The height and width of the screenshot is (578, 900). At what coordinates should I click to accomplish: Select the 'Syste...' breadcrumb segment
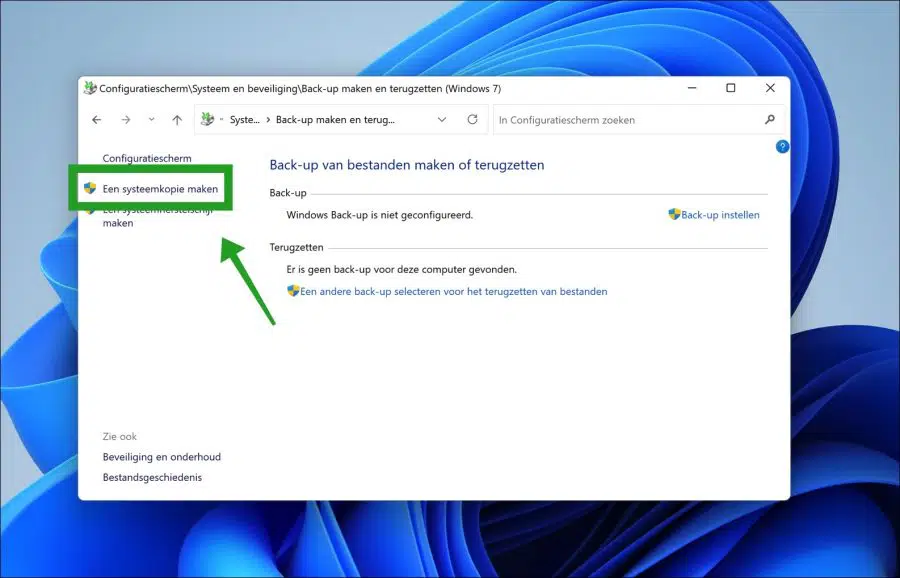[245, 120]
